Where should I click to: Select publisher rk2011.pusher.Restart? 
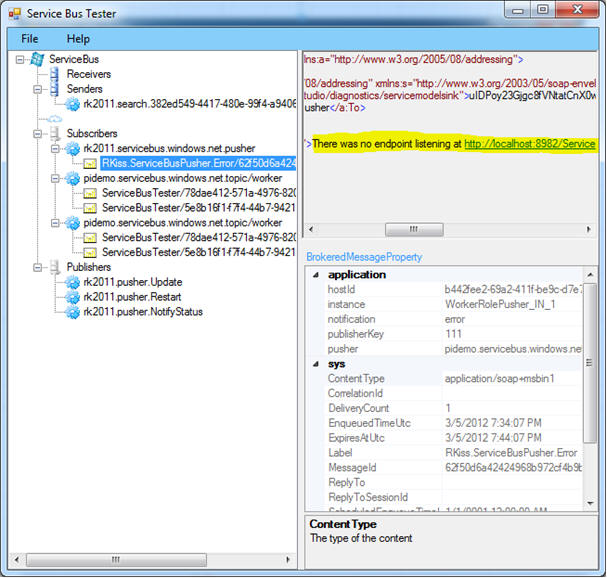click(x=132, y=297)
